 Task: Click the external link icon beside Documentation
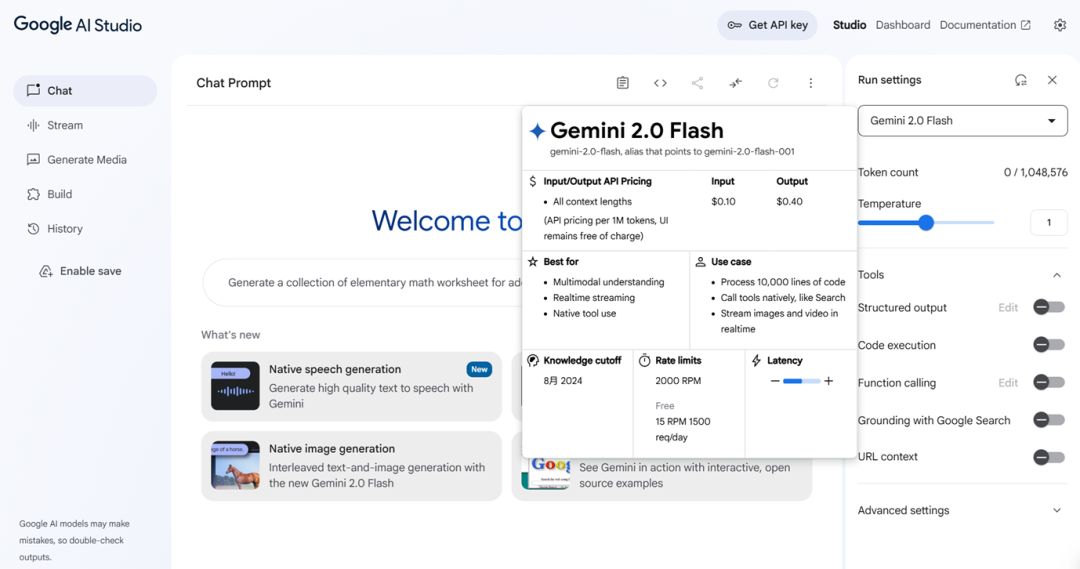click(x=1026, y=25)
